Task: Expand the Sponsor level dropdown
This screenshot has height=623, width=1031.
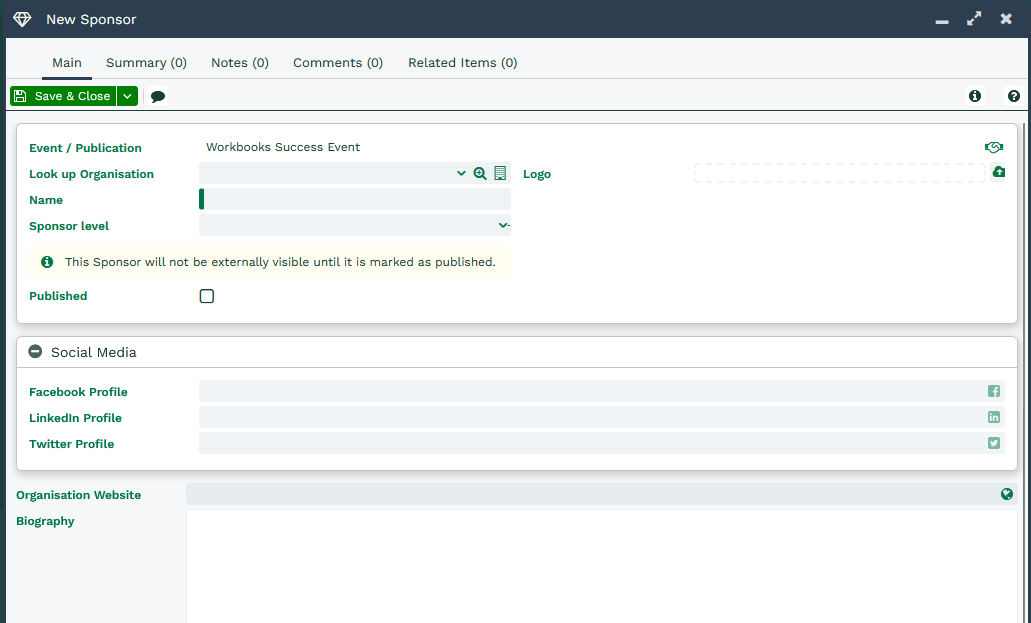Action: coord(503,226)
